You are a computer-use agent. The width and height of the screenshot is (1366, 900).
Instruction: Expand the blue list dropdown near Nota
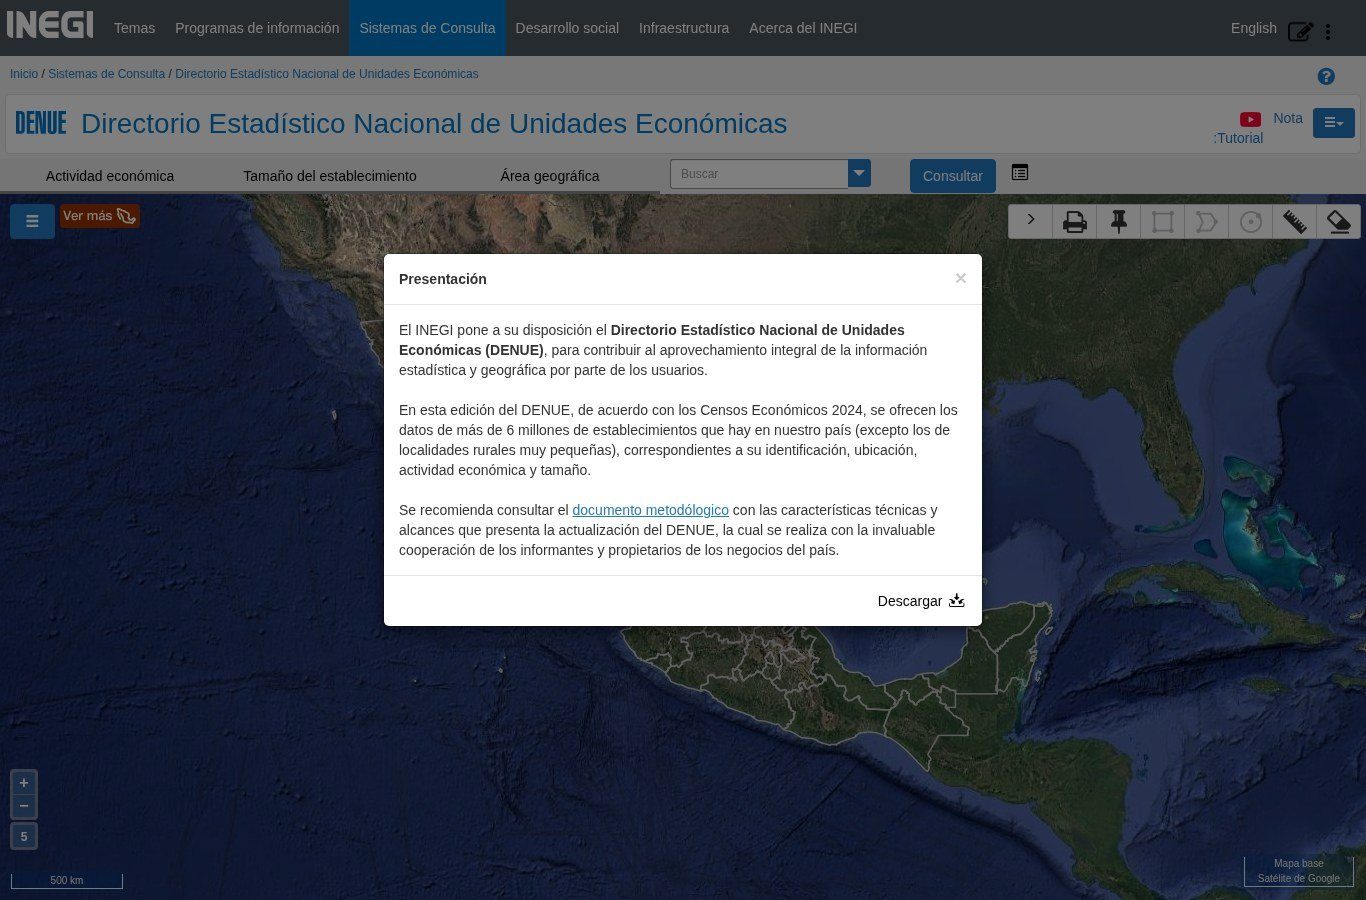coord(1334,123)
